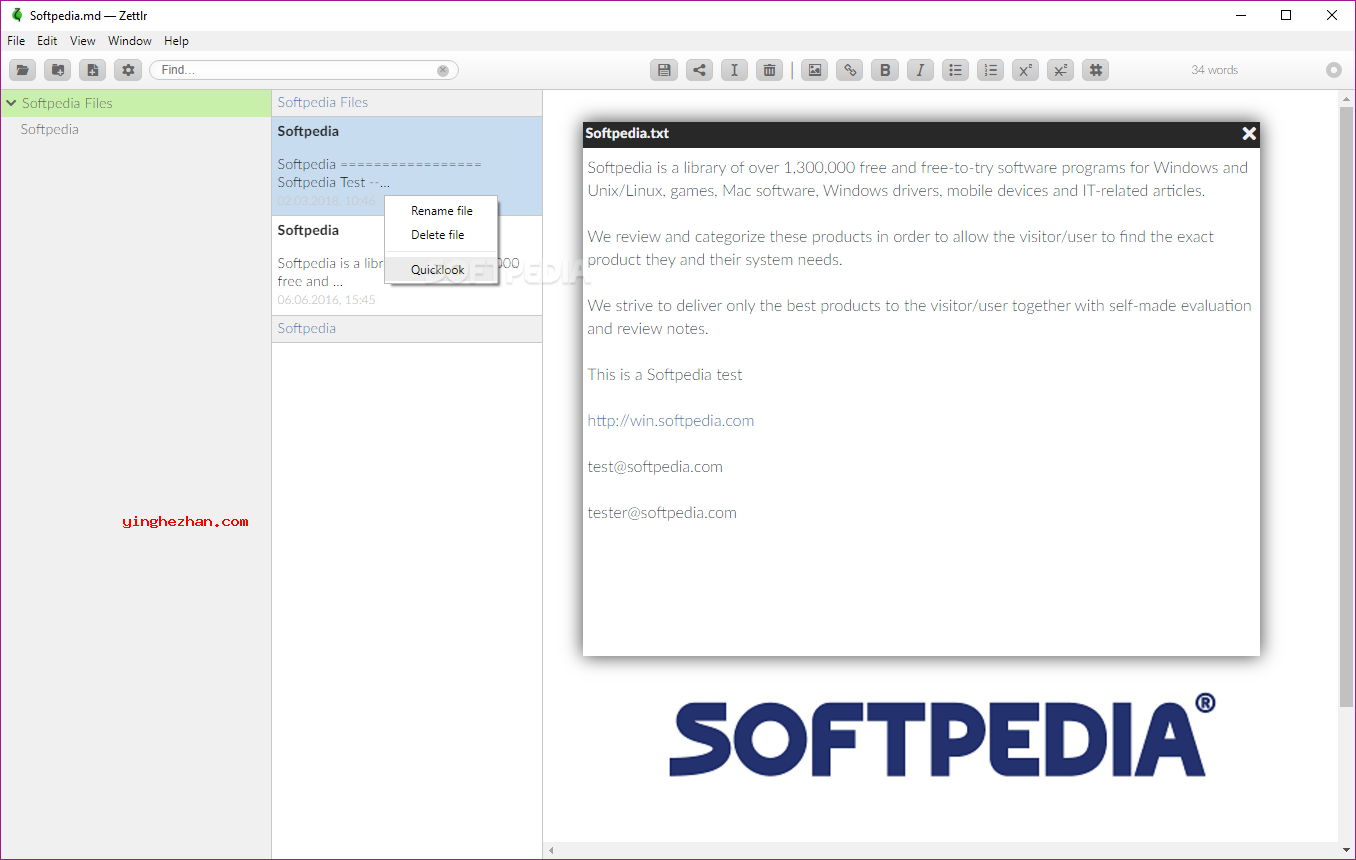This screenshot has width=1356, height=860.
Task: Open the File menu
Action: (16, 41)
